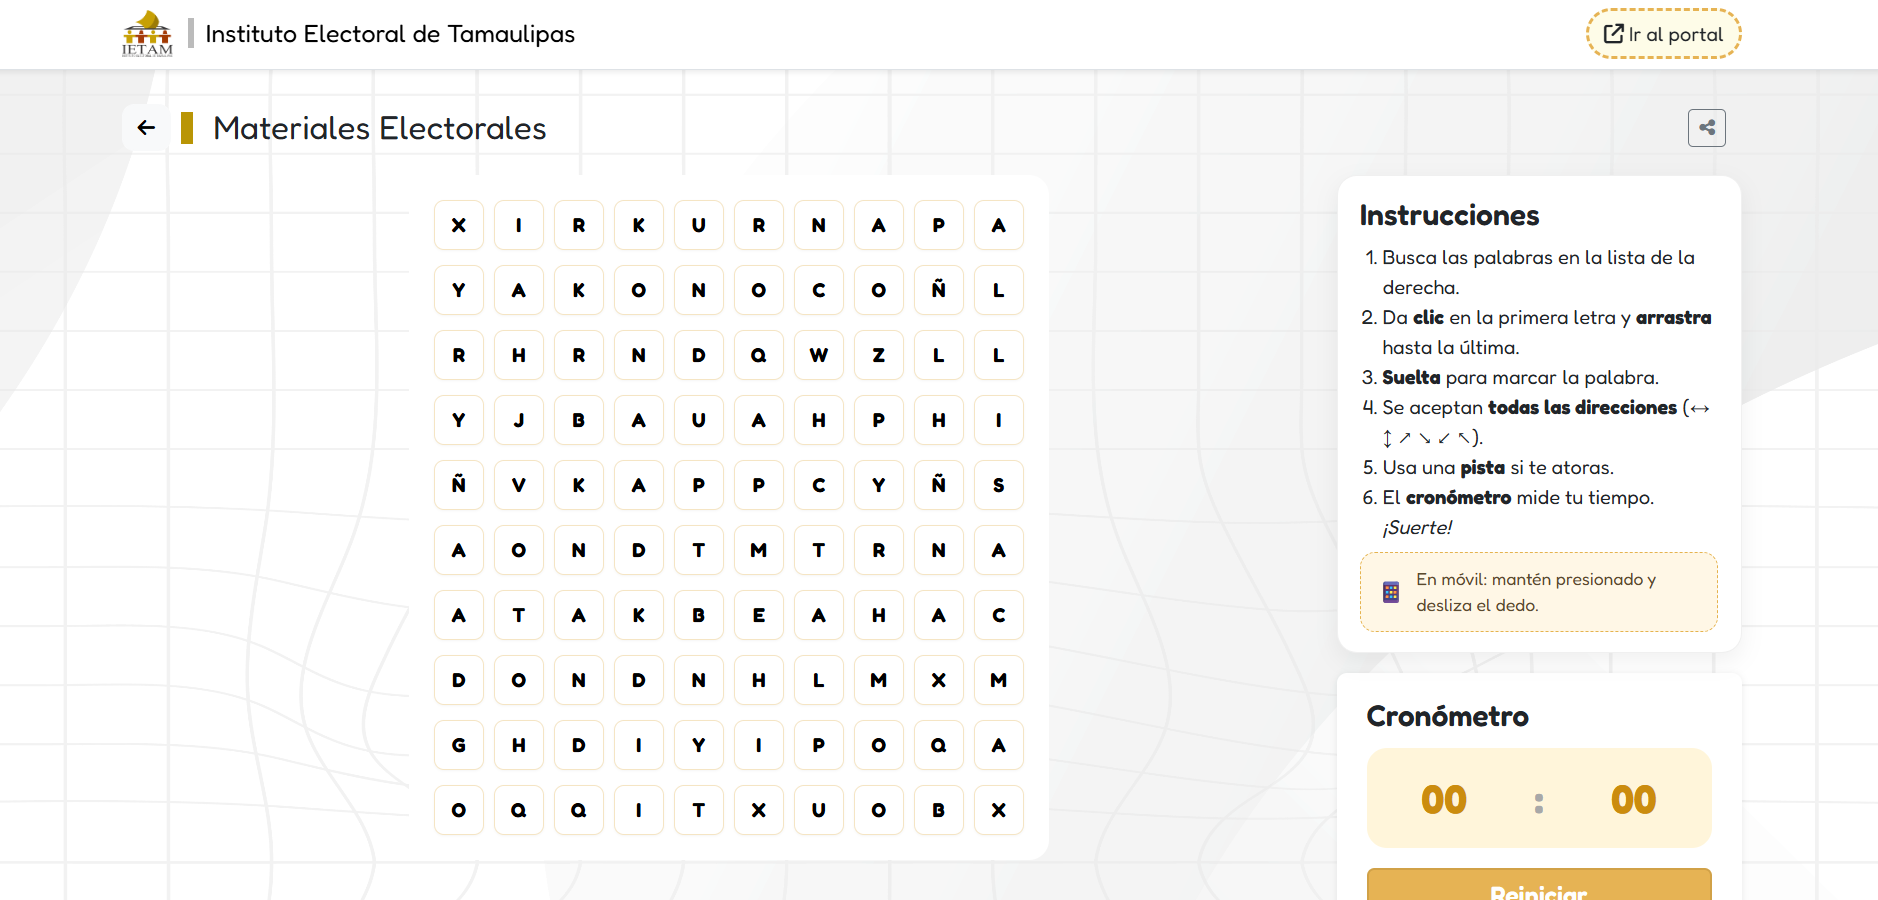Click the IETAM logo in the header
This screenshot has width=1878, height=900.
pyautogui.click(x=147, y=34)
